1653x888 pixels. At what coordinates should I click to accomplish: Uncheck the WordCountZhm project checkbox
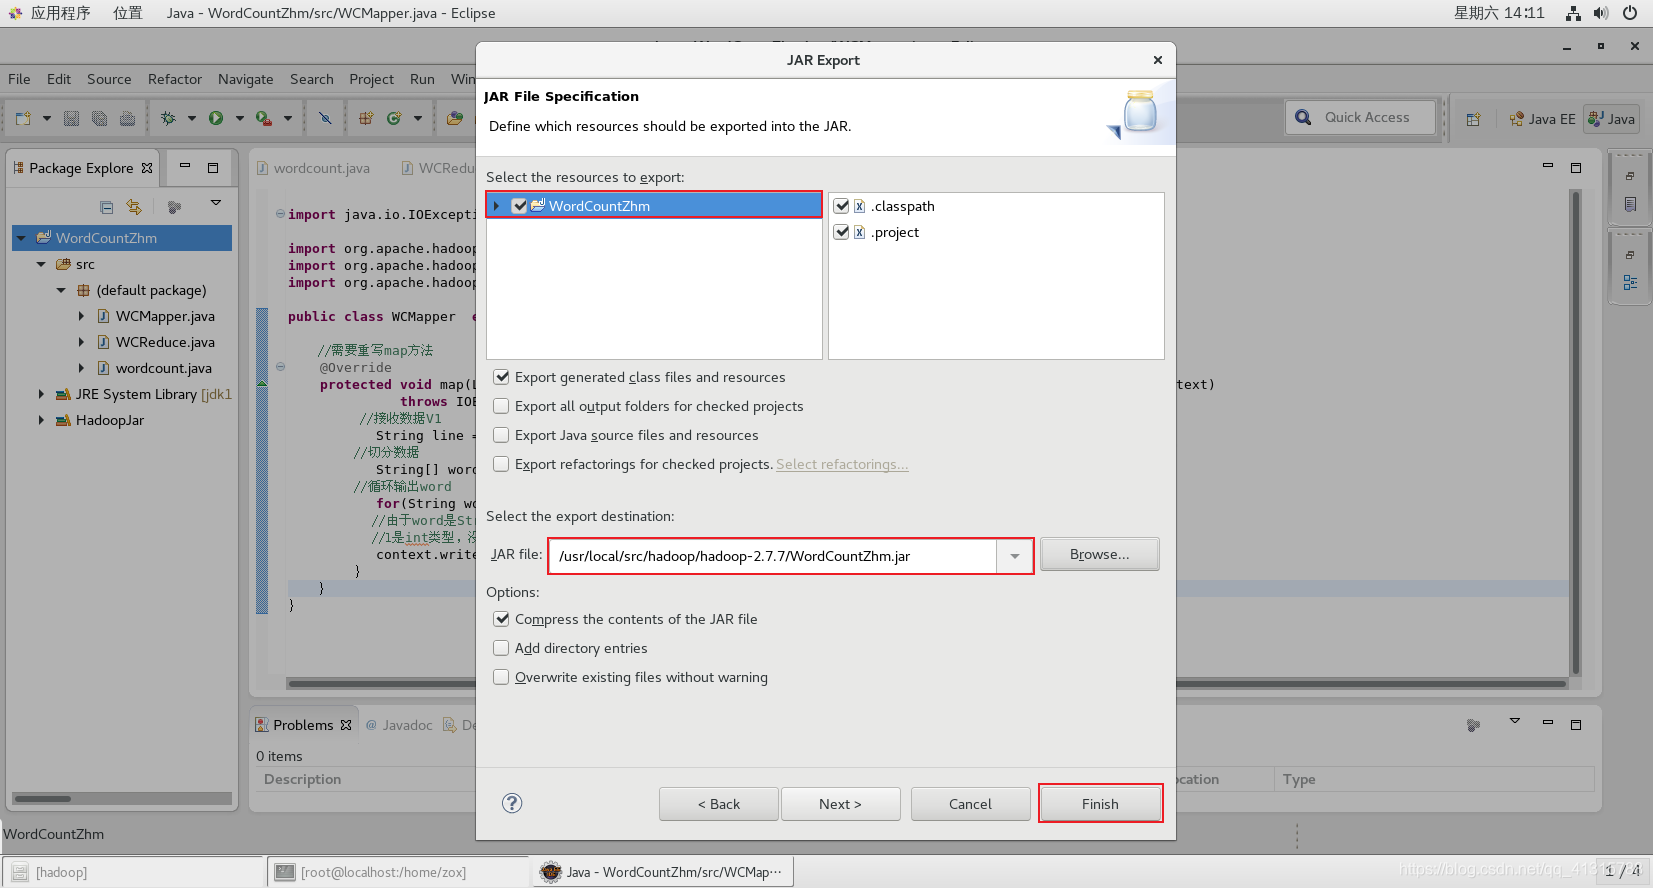(x=519, y=206)
